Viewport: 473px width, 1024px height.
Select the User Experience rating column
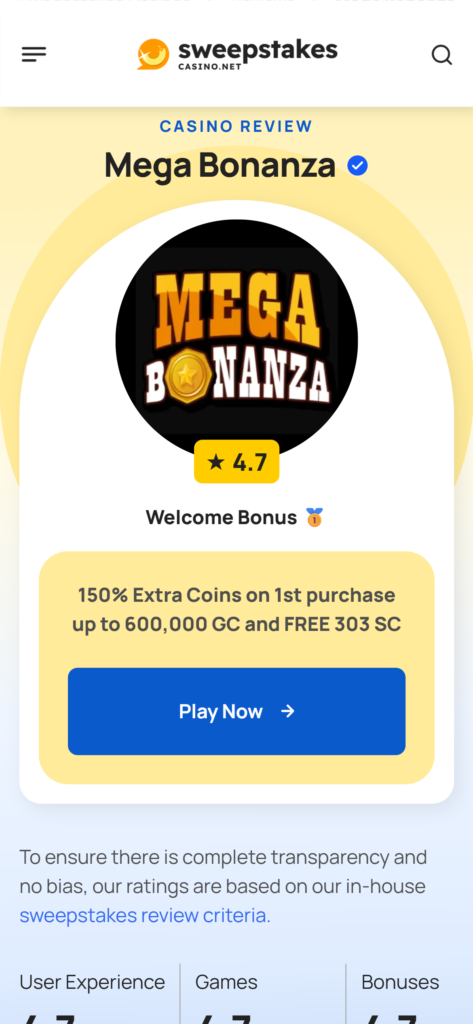tap(92, 993)
